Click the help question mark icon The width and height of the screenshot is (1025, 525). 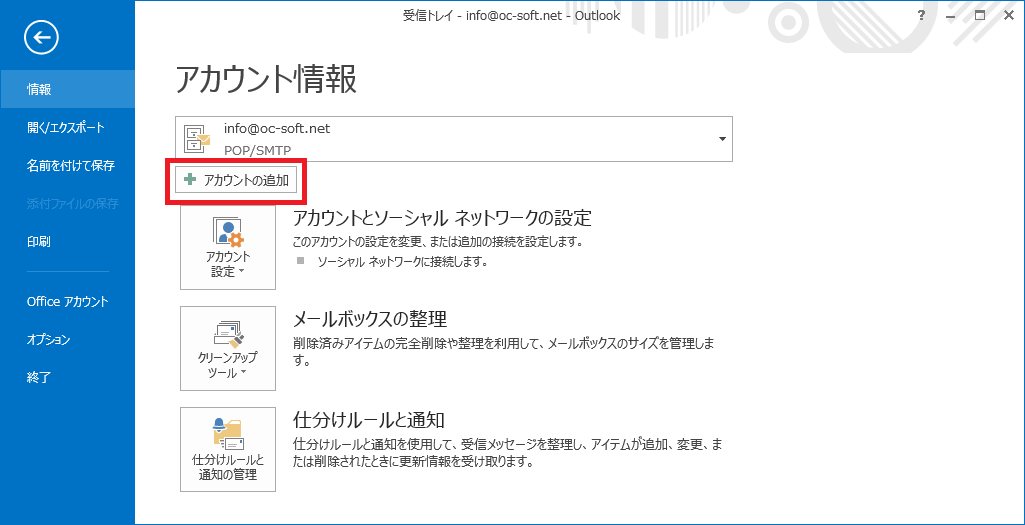pyautogui.click(x=922, y=16)
